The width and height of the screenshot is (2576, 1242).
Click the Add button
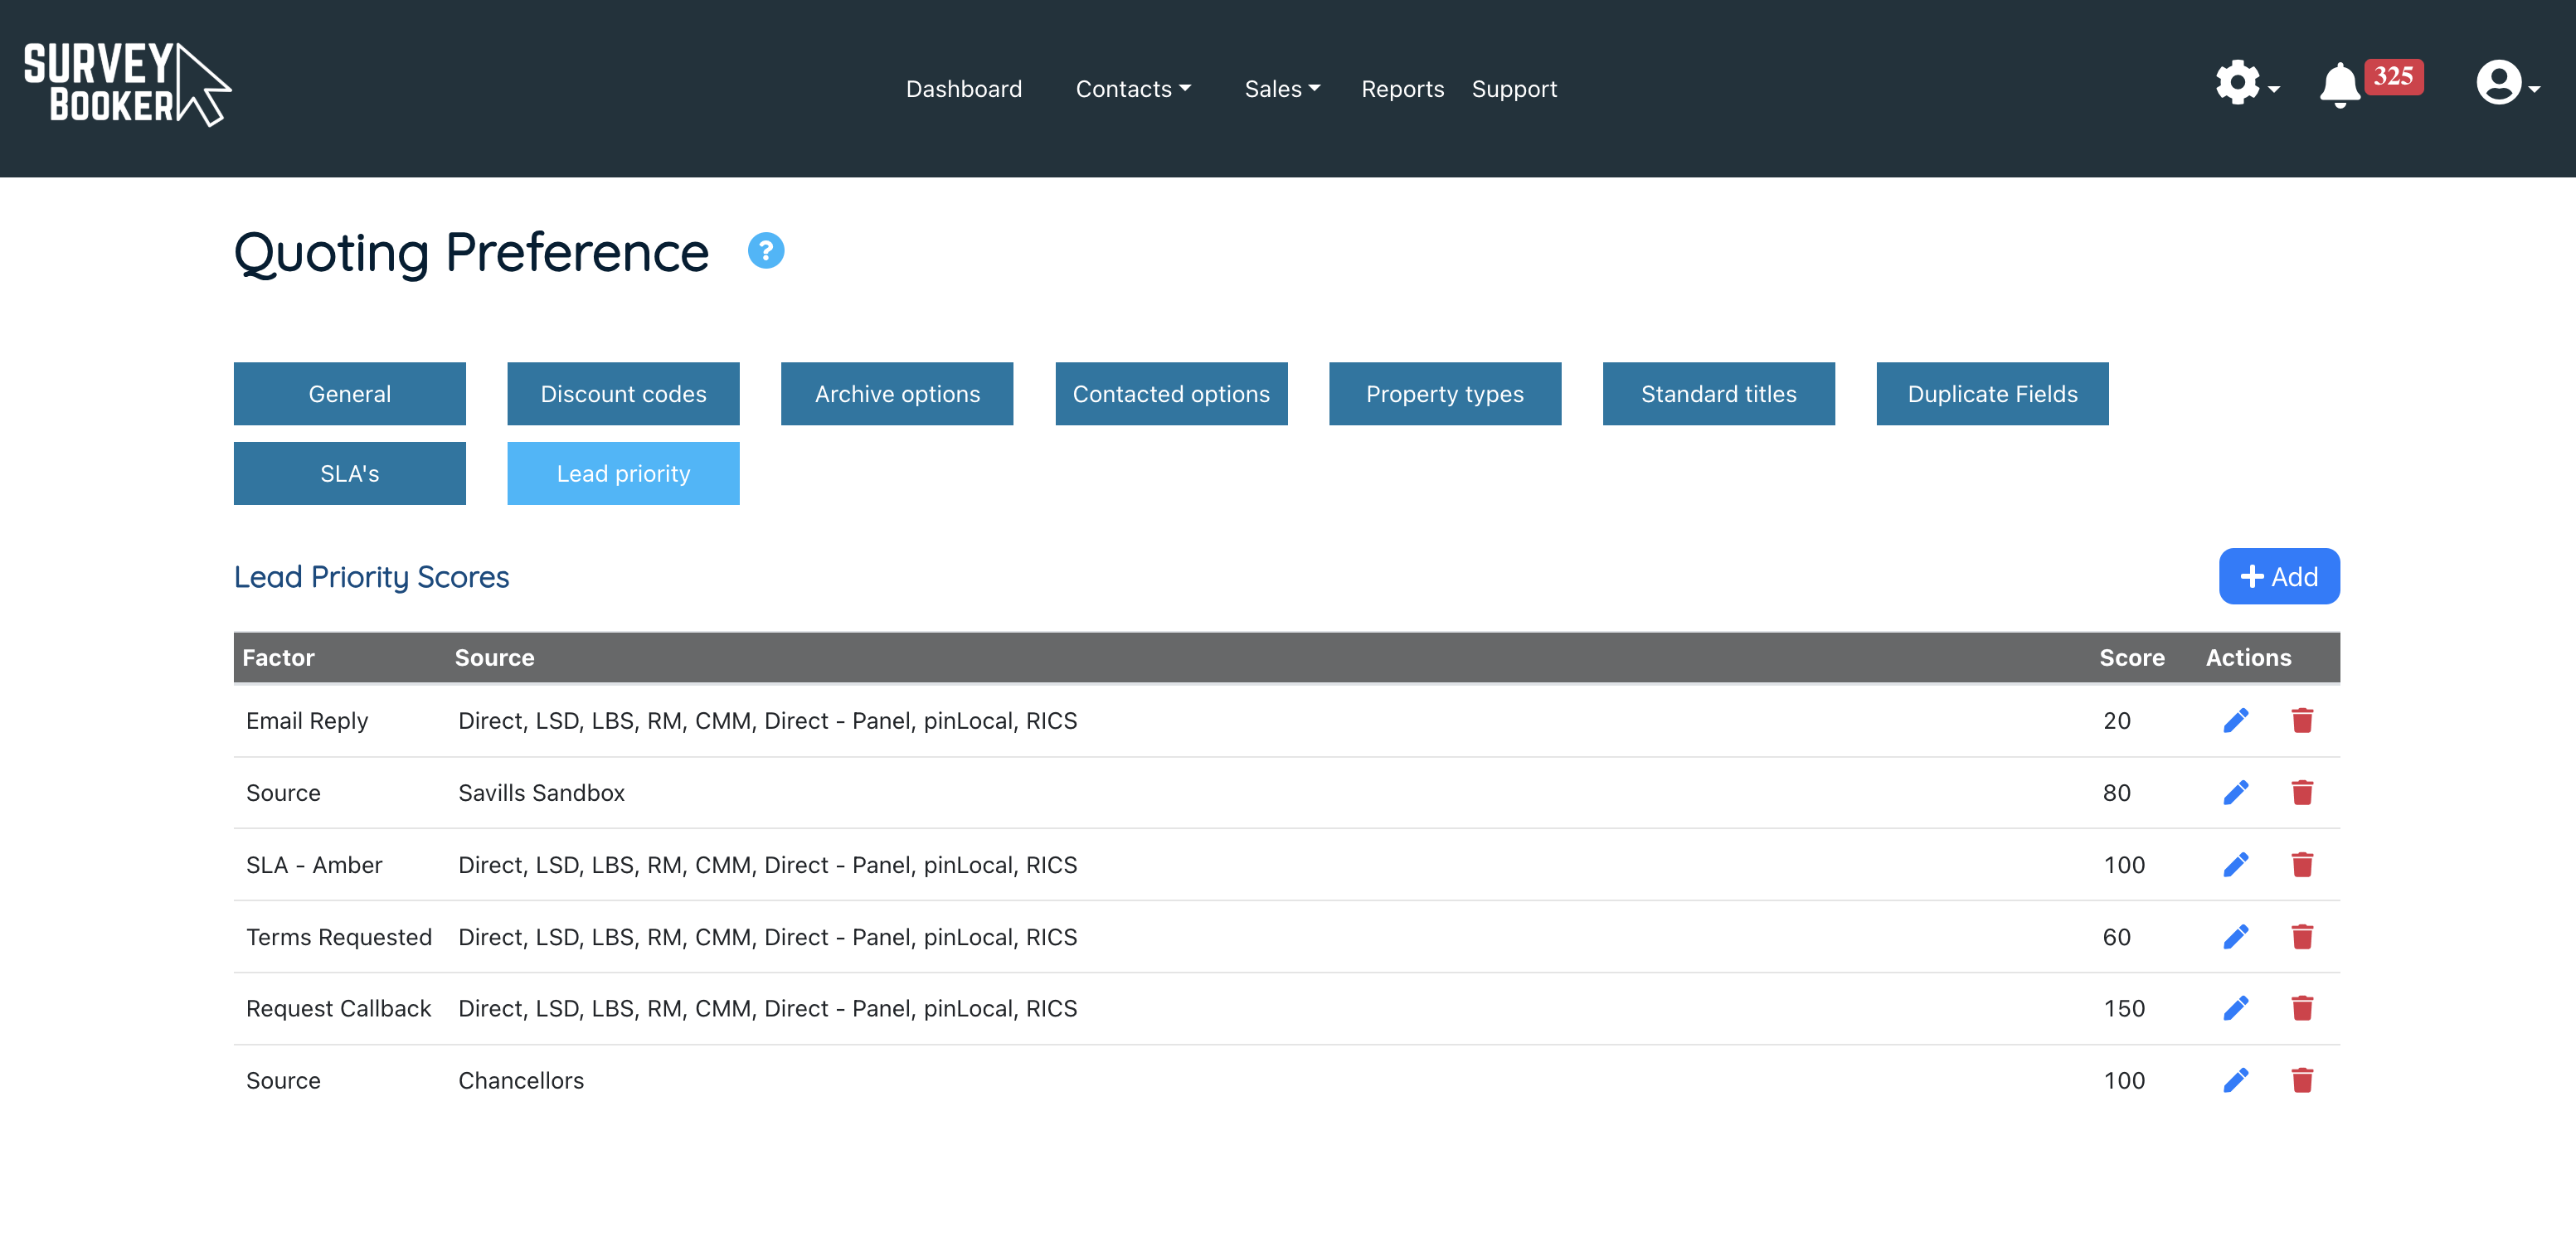[x=2278, y=577]
